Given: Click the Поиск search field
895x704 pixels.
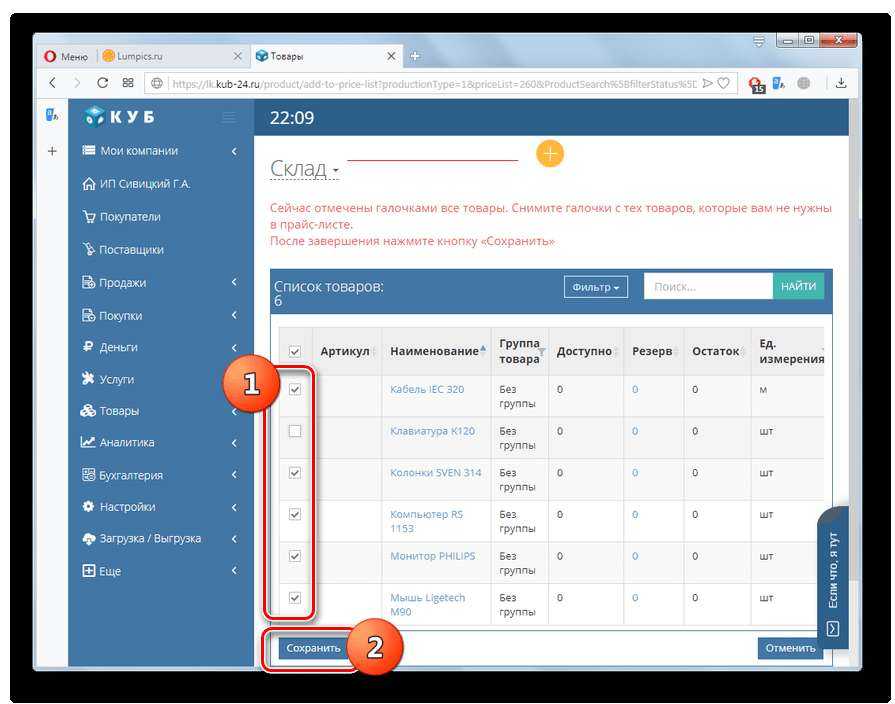Looking at the screenshot, I should point(708,286).
